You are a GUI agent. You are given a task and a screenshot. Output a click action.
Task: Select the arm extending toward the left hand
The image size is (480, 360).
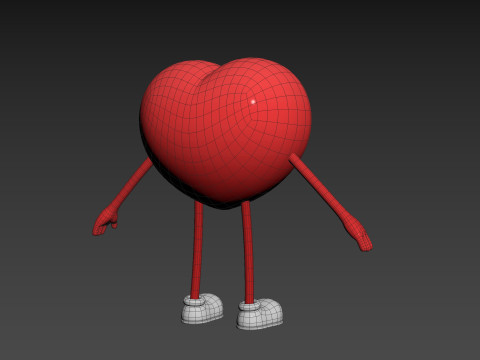(132, 185)
